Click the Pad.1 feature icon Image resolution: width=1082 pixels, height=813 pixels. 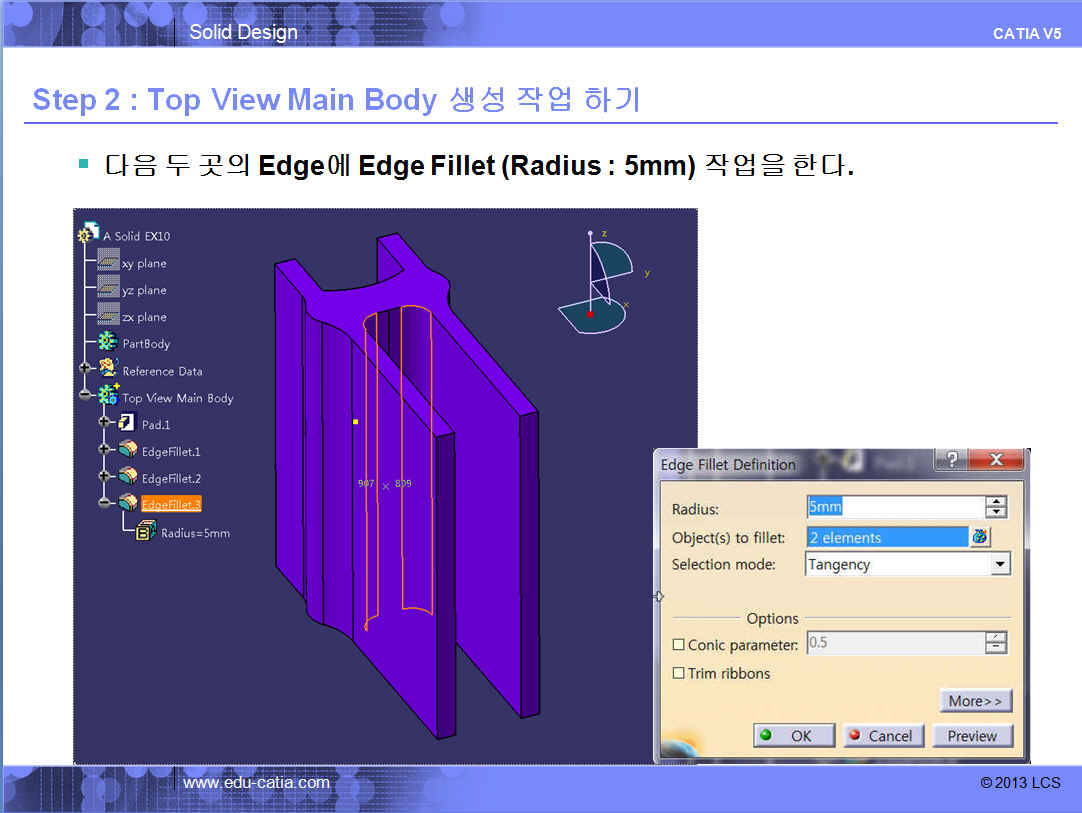click(x=126, y=422)
